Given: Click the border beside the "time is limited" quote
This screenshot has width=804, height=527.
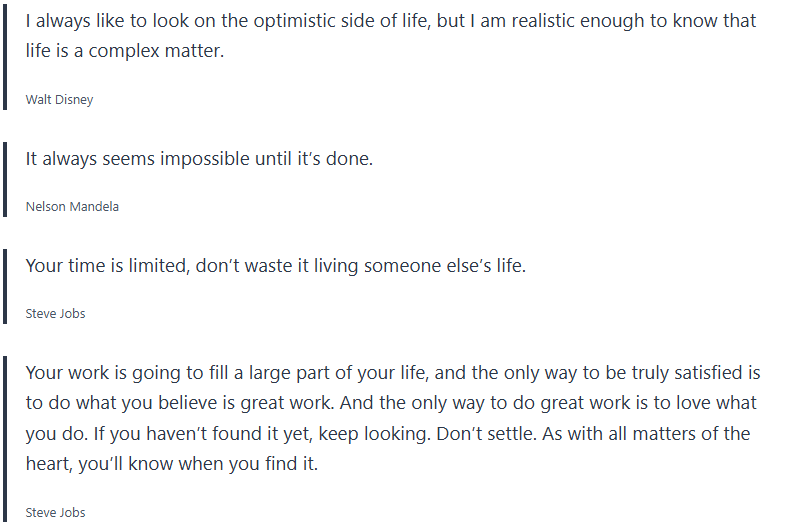Looking at the screenshot, I should [x=6, y=286].
